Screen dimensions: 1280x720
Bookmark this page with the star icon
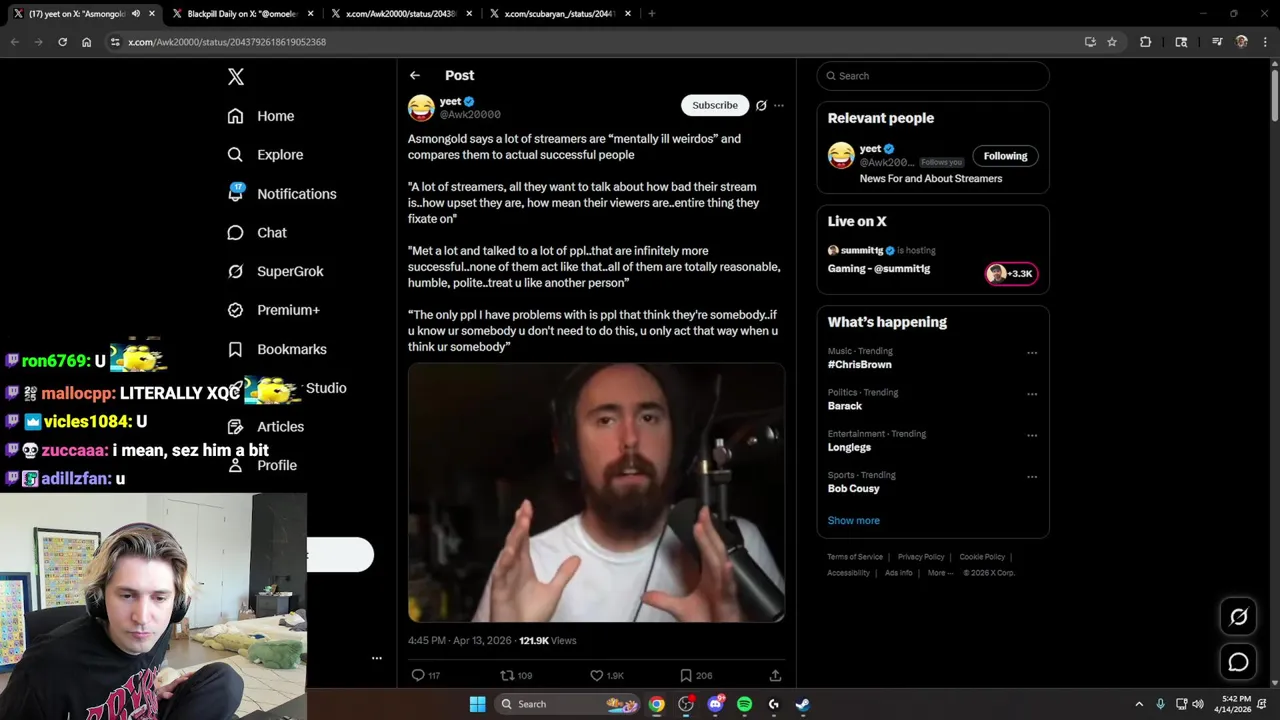point(1112,42)
